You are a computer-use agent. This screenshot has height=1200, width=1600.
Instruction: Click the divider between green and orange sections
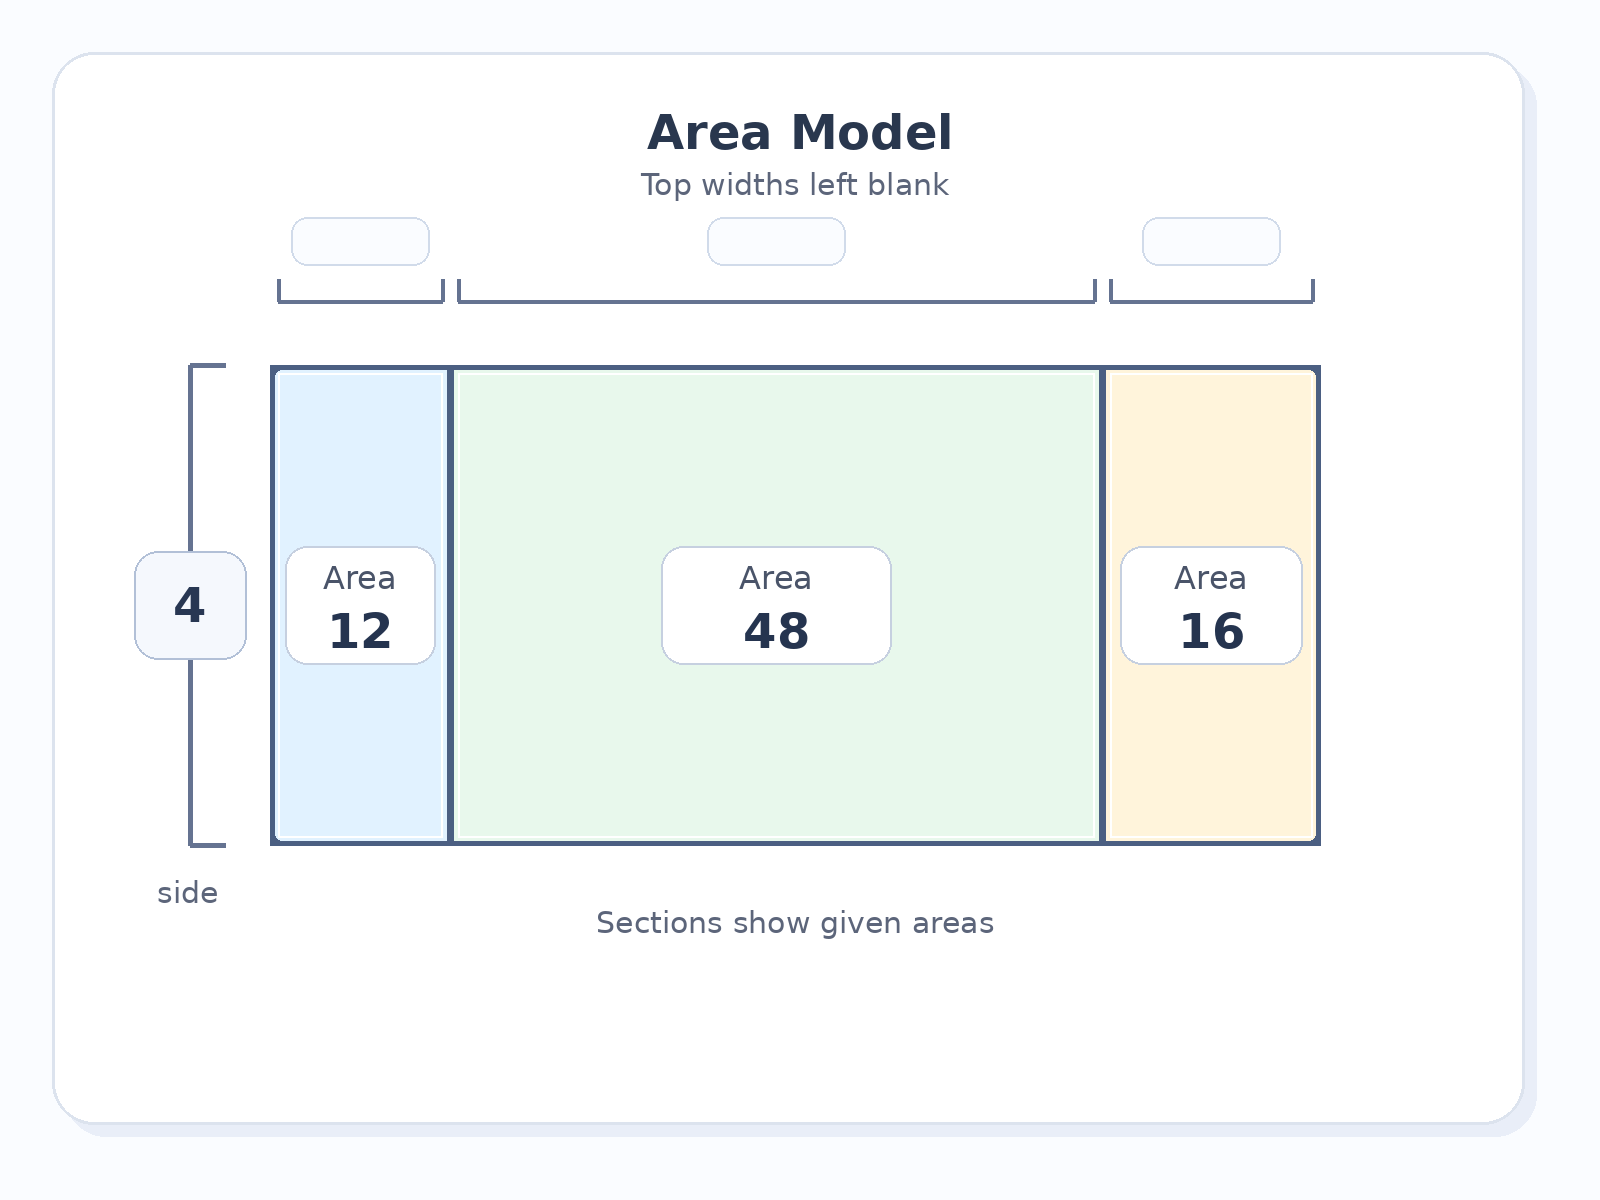pos(1103,605)
